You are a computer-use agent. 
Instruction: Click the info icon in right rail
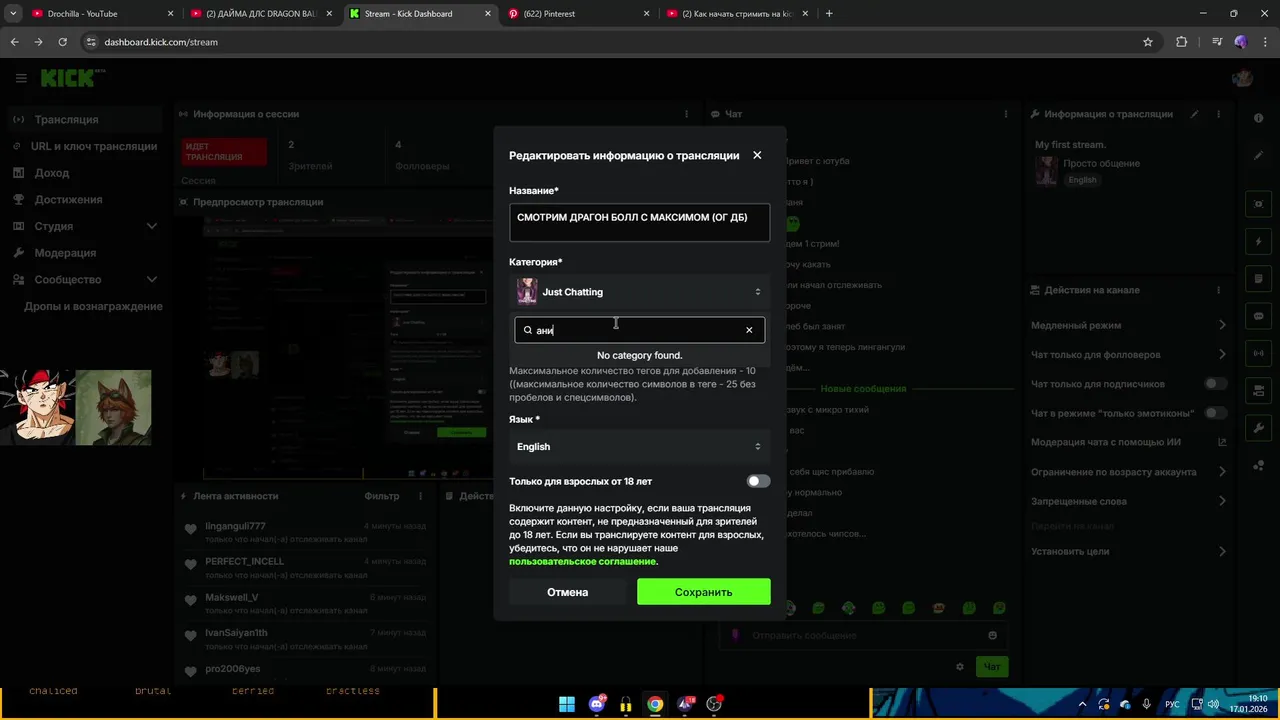click(x=1258, y=118)
